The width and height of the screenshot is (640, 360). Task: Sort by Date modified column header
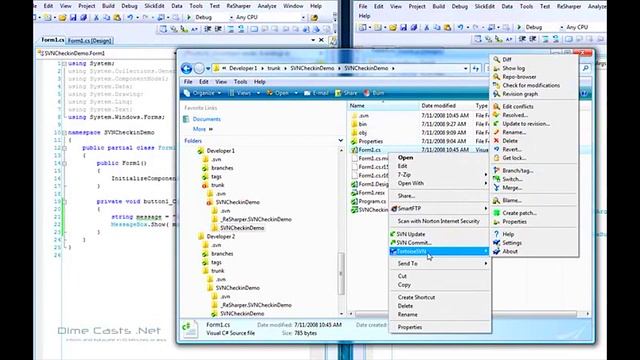[x=447, y=106]
